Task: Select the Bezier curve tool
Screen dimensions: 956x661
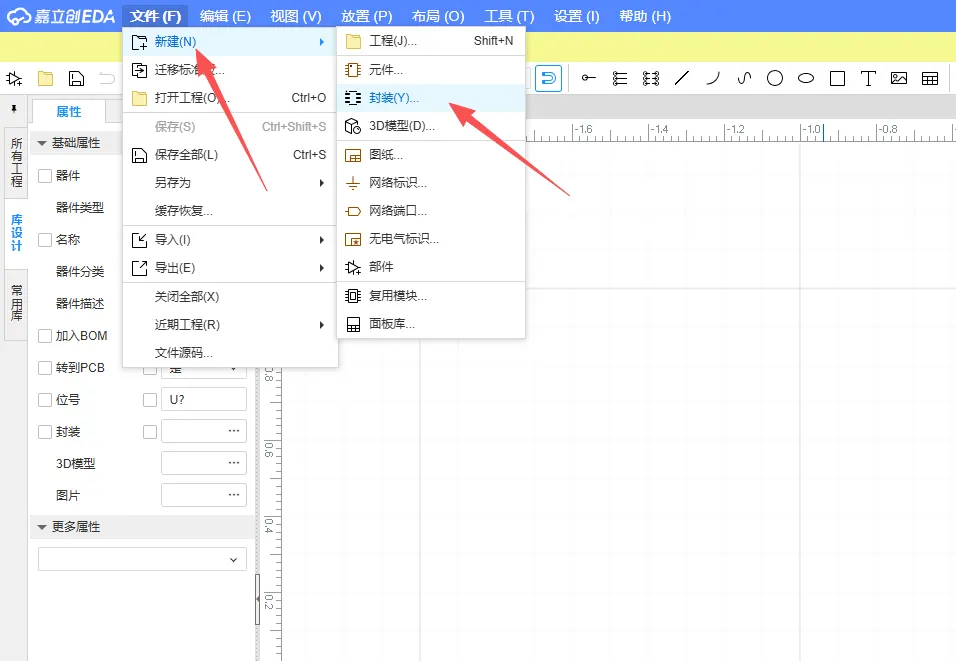Action: click(x=744, y=78)
